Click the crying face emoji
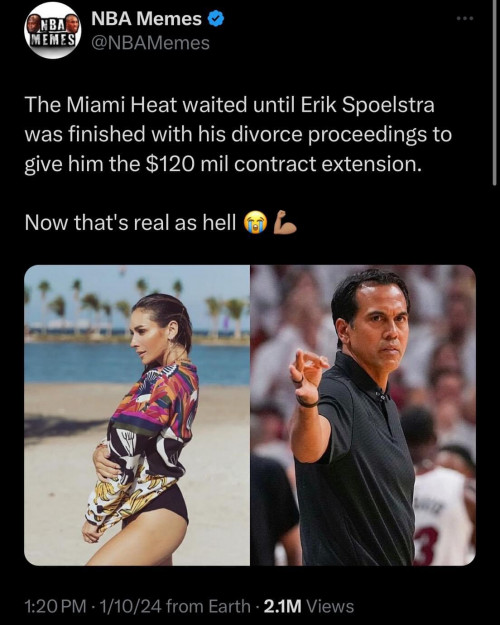500x625 pixels. pos(255,222)
